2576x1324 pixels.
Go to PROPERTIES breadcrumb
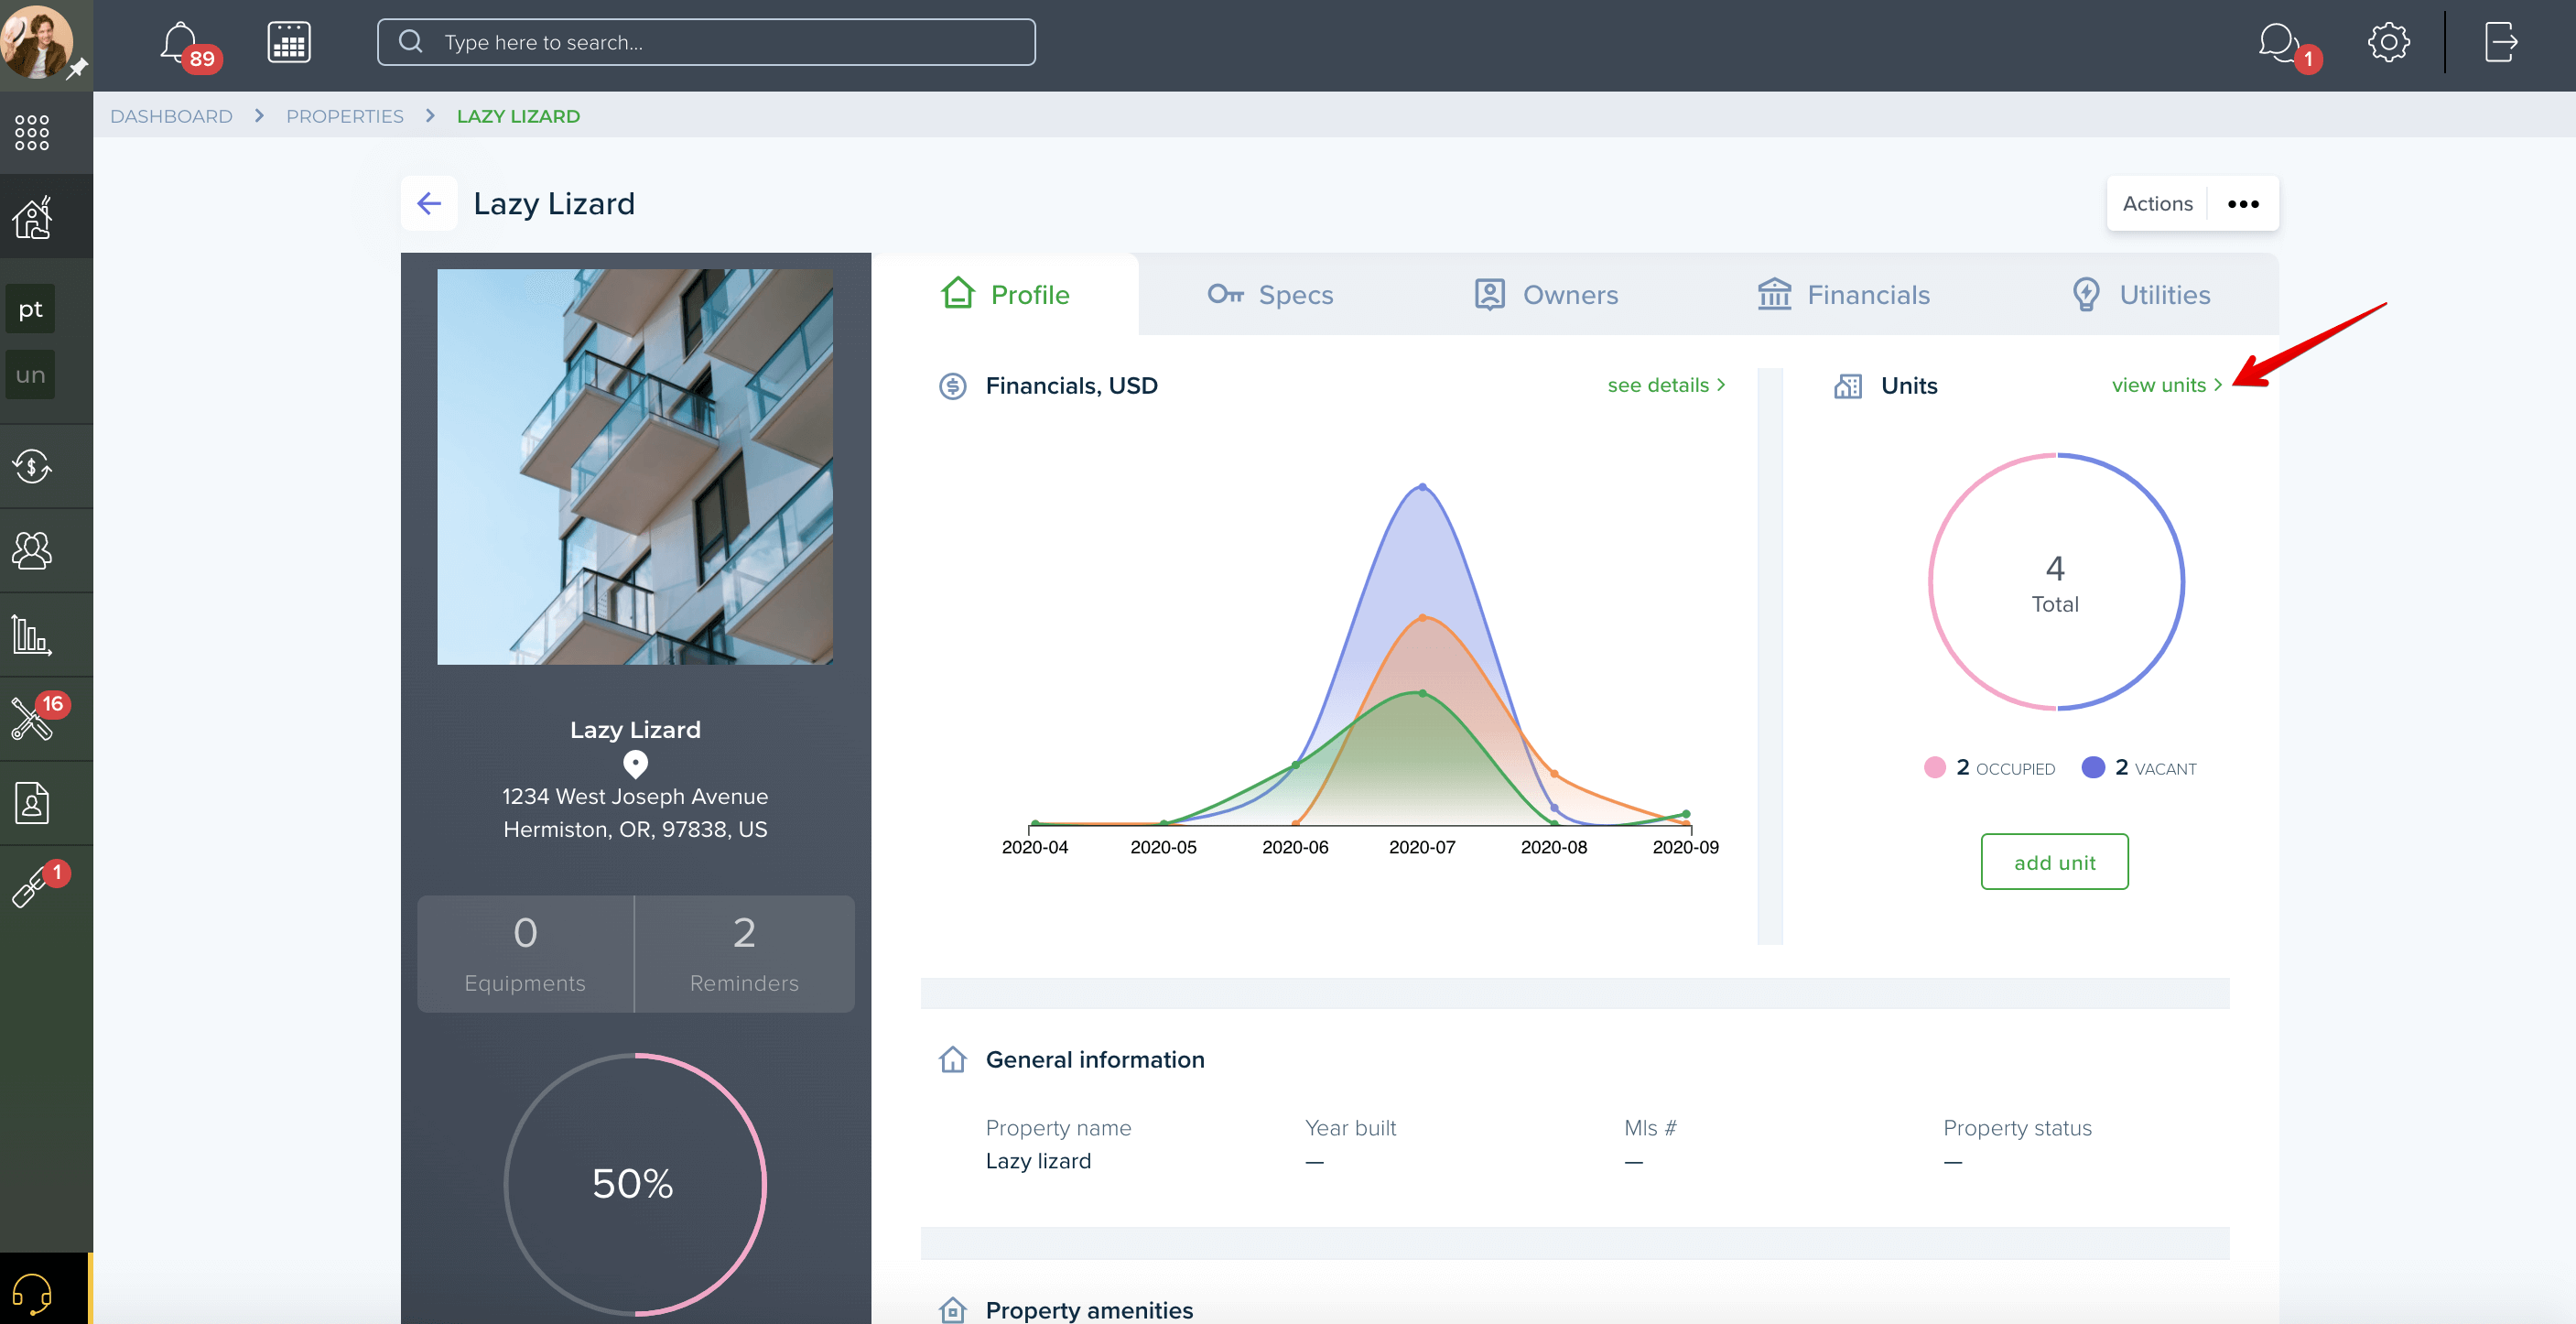[345, 116]
